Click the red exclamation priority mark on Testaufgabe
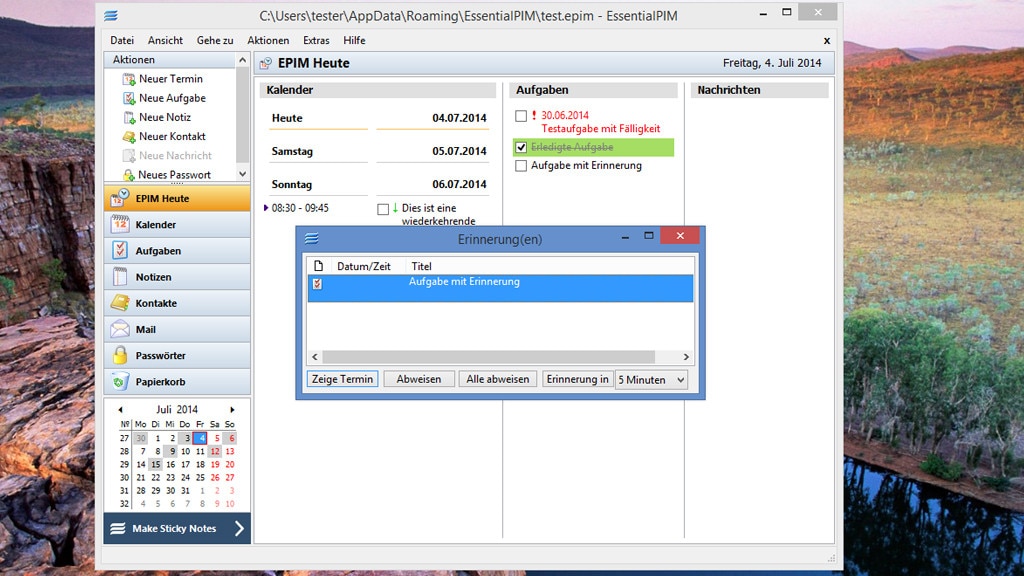Image resolution: width=1024 pixels, height=576 pixels. pos(534,115)
